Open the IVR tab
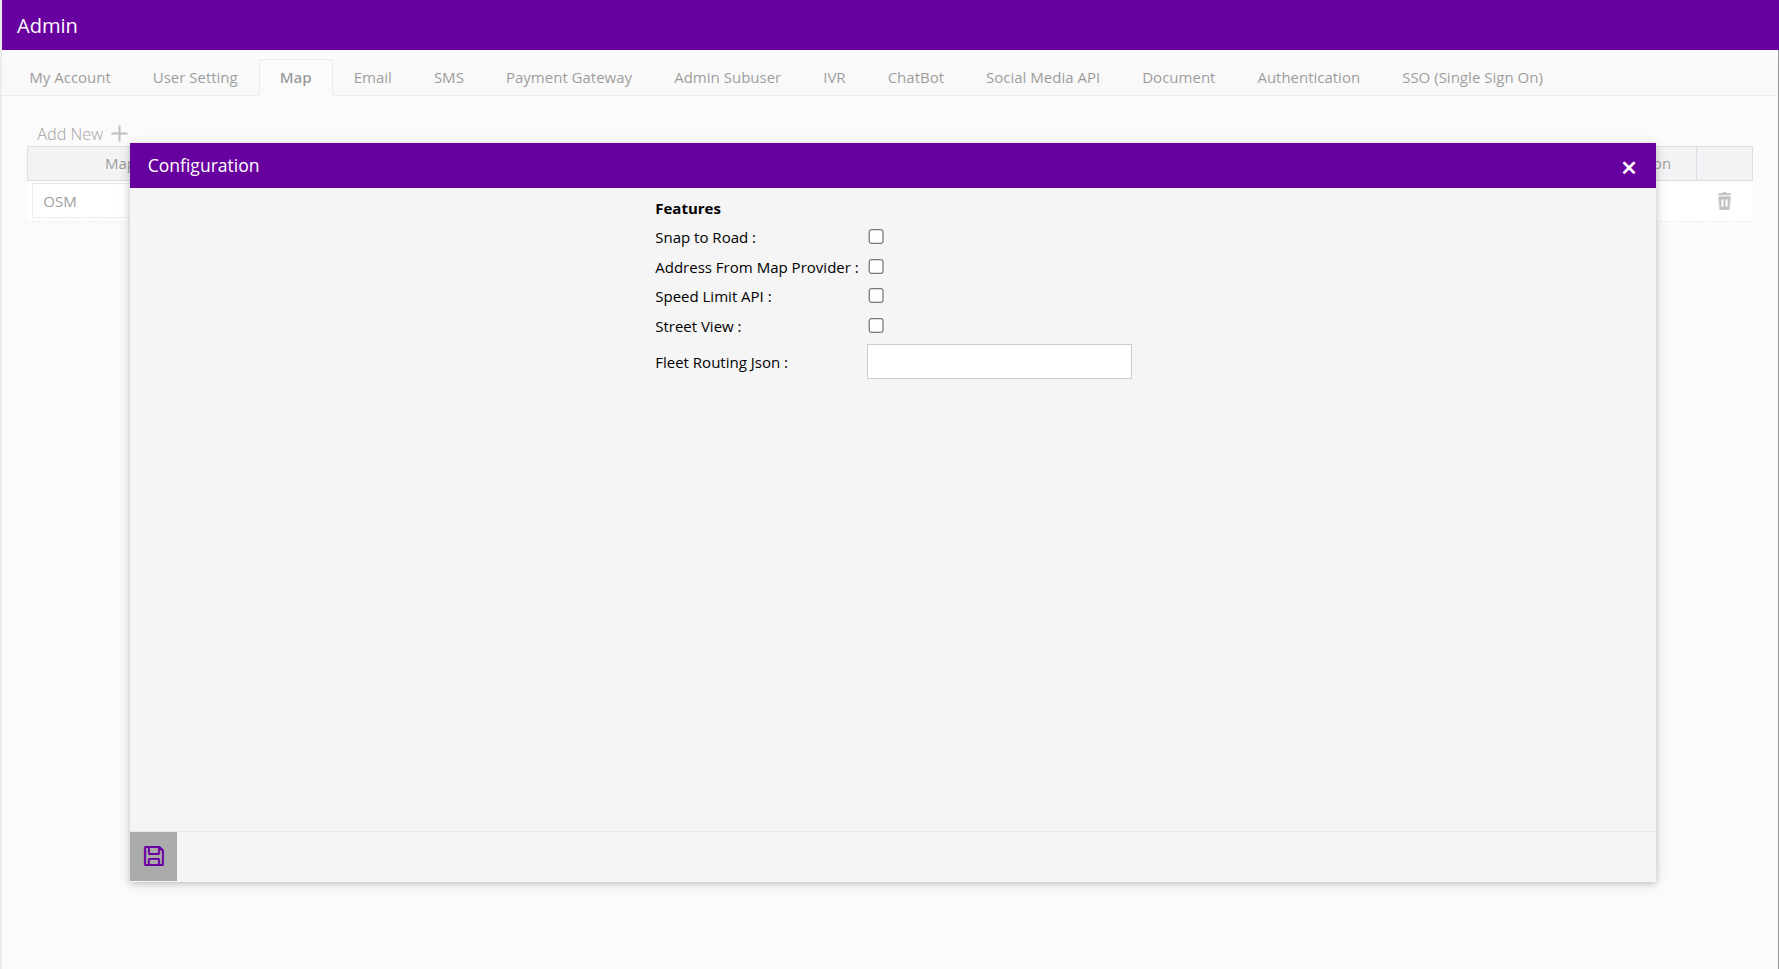 (834, 78)
